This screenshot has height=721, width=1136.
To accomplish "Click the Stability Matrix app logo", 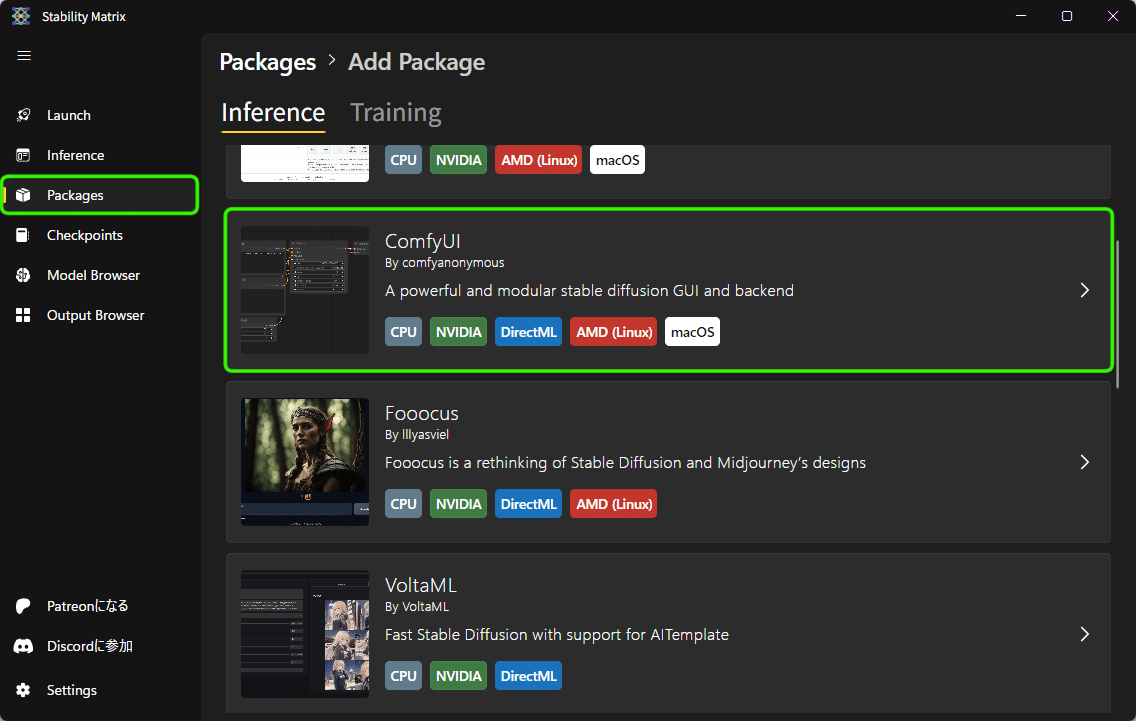I will pos(21,16).
